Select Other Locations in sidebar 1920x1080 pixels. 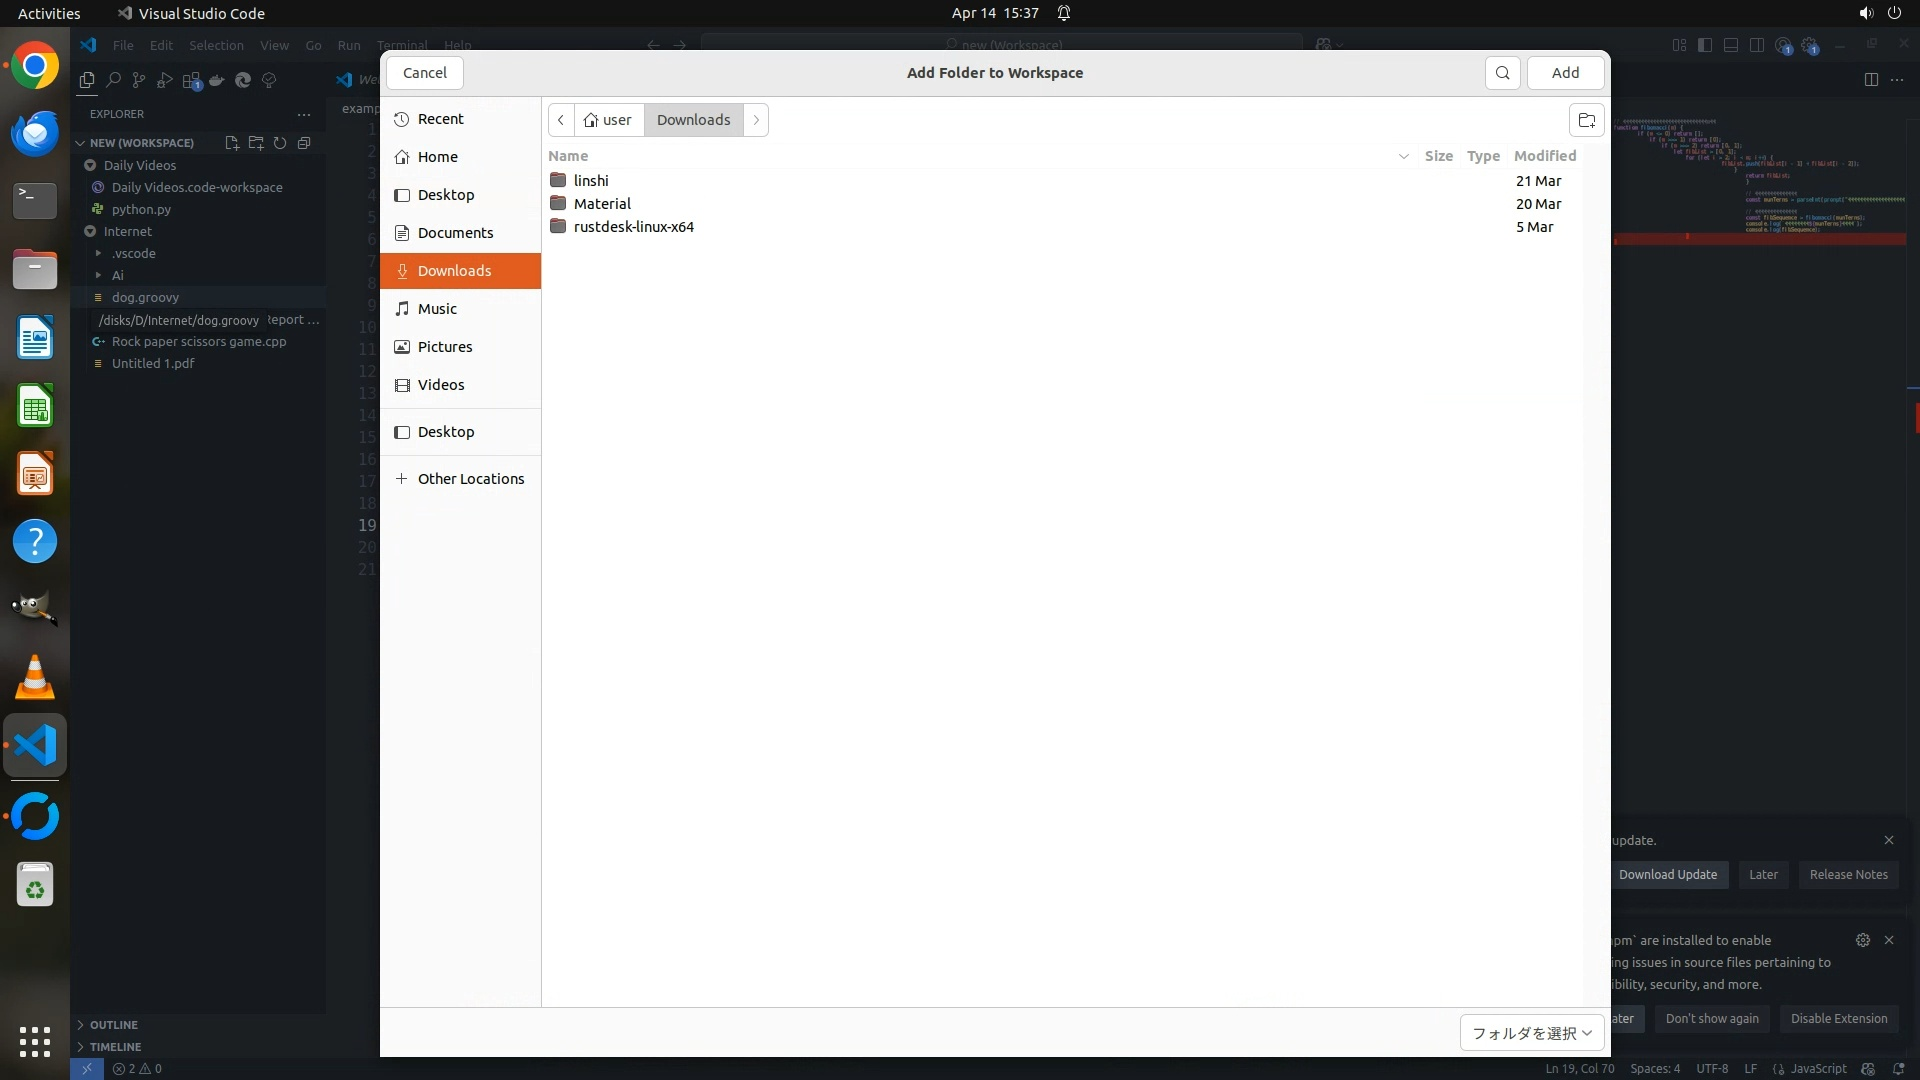pos(470,479)
